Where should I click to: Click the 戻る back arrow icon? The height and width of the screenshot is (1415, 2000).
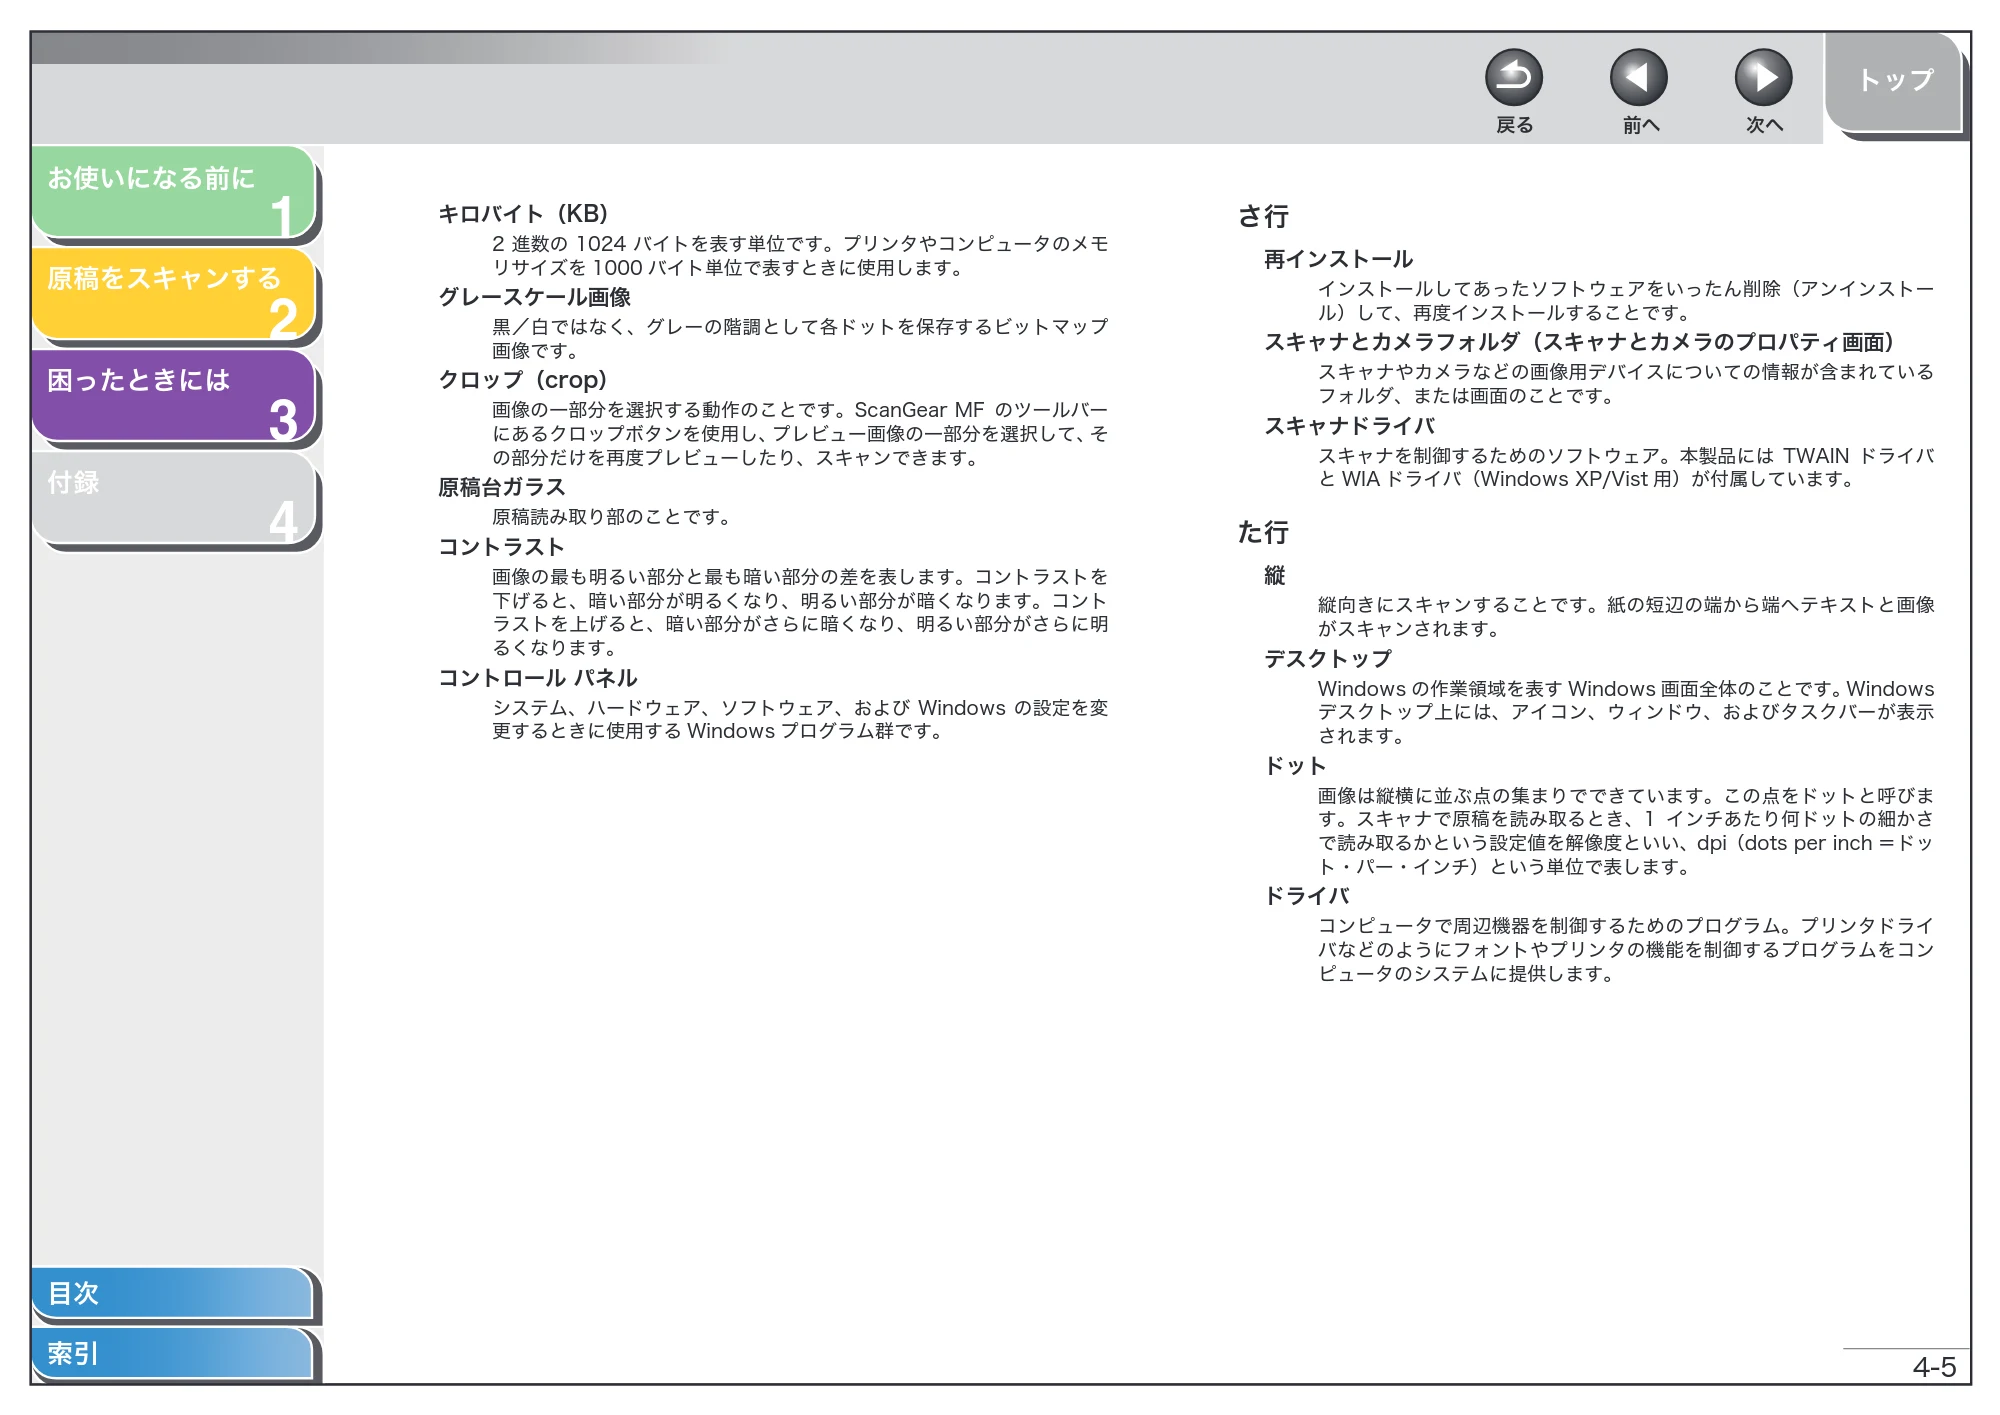point(1513,78)
